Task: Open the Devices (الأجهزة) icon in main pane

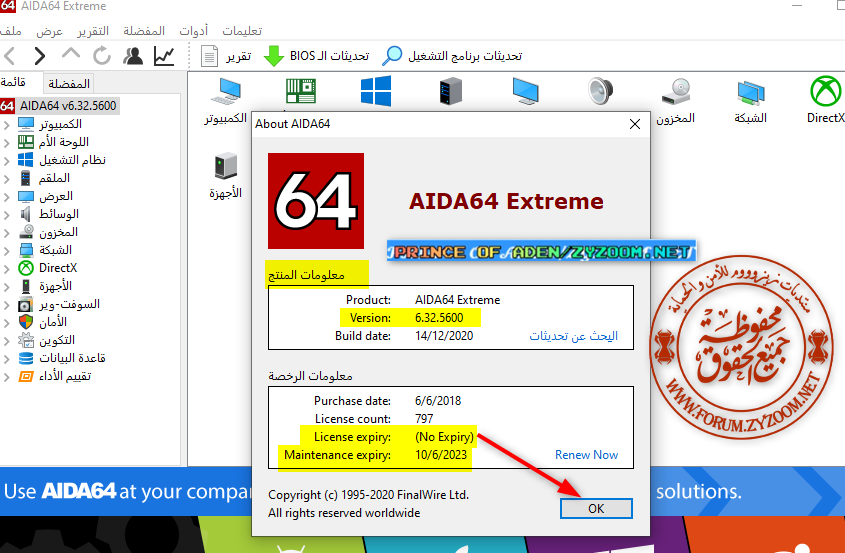Action: tap(226, 176)
